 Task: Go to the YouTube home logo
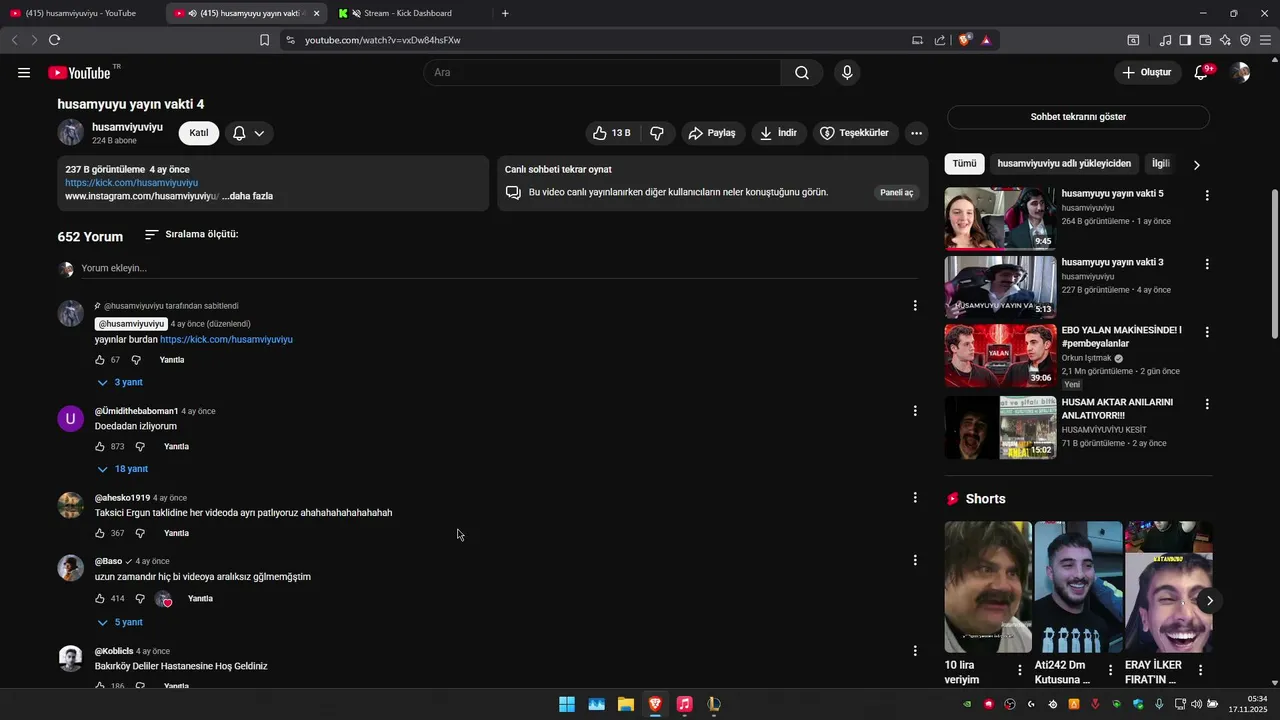78,72
